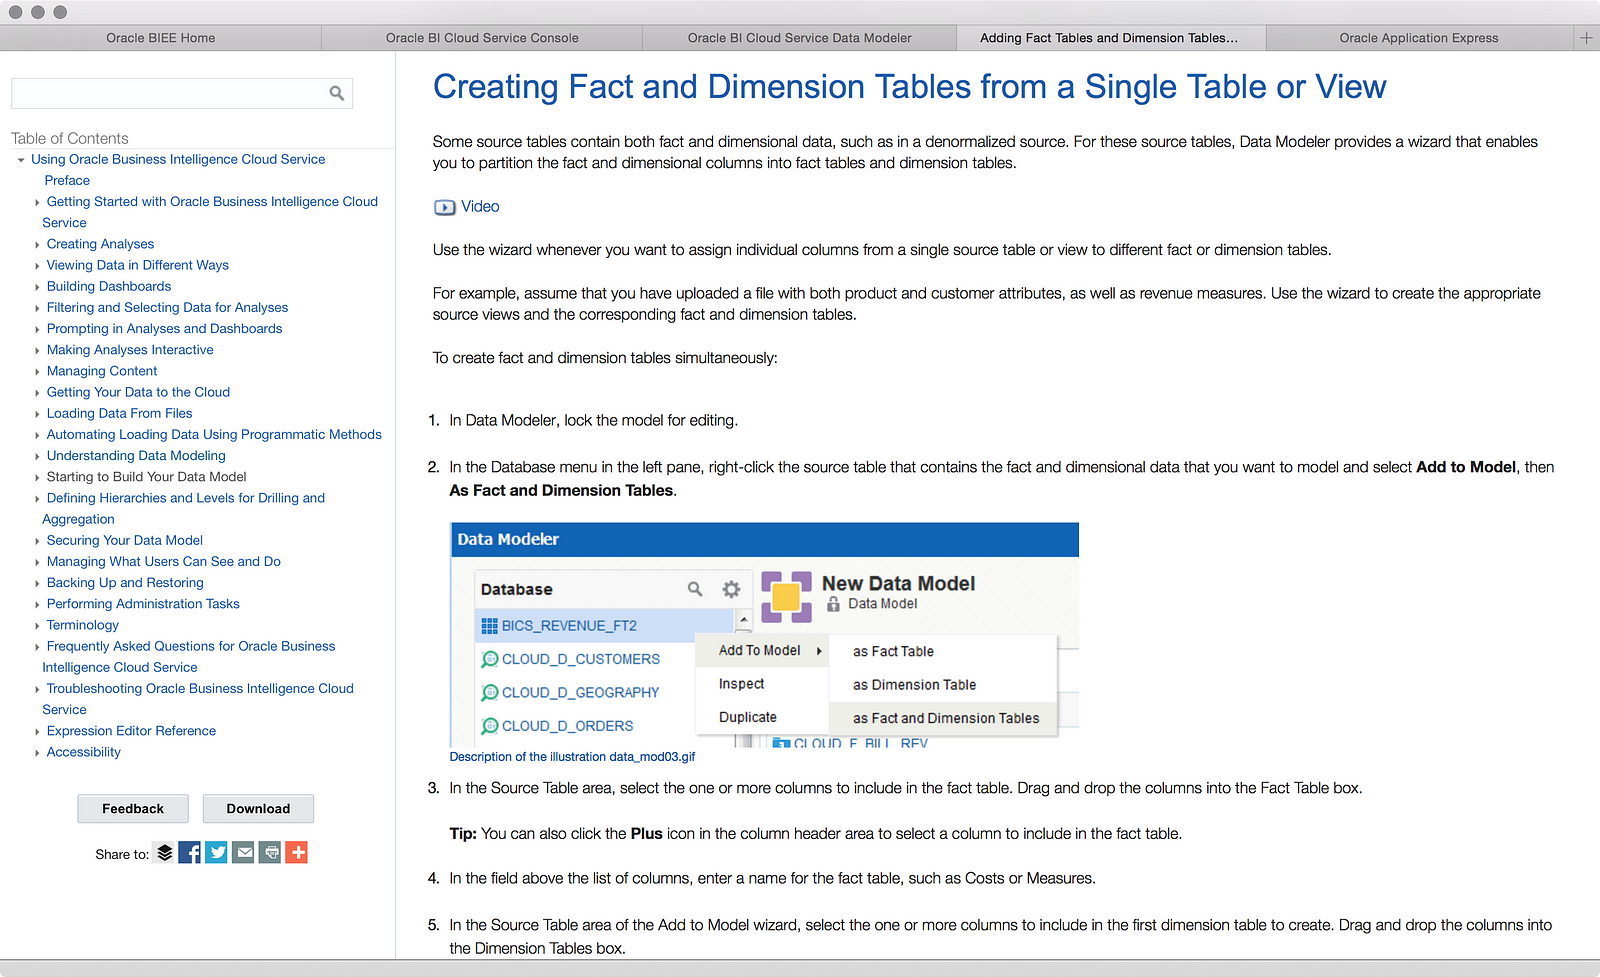Screen dimensions: 1600x977
Task: Open a new tab with the plus icon
Action: 1586,38
